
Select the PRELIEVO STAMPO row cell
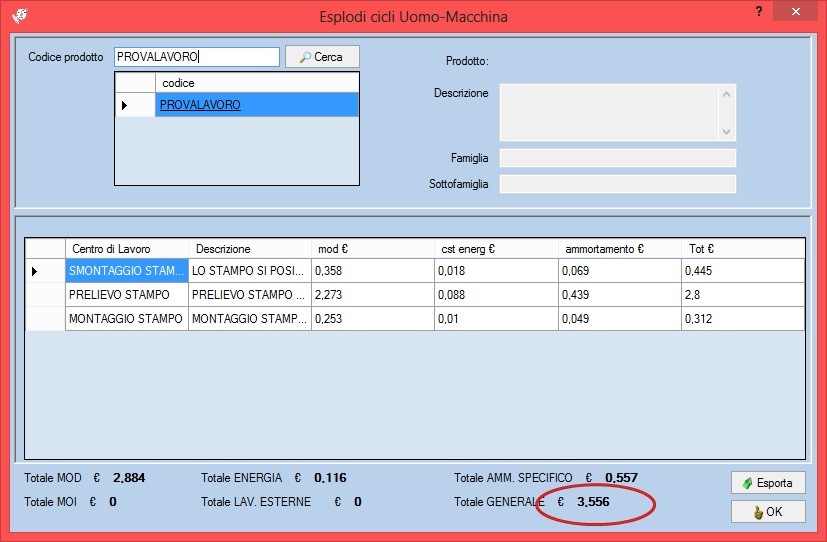pos(127,295)
